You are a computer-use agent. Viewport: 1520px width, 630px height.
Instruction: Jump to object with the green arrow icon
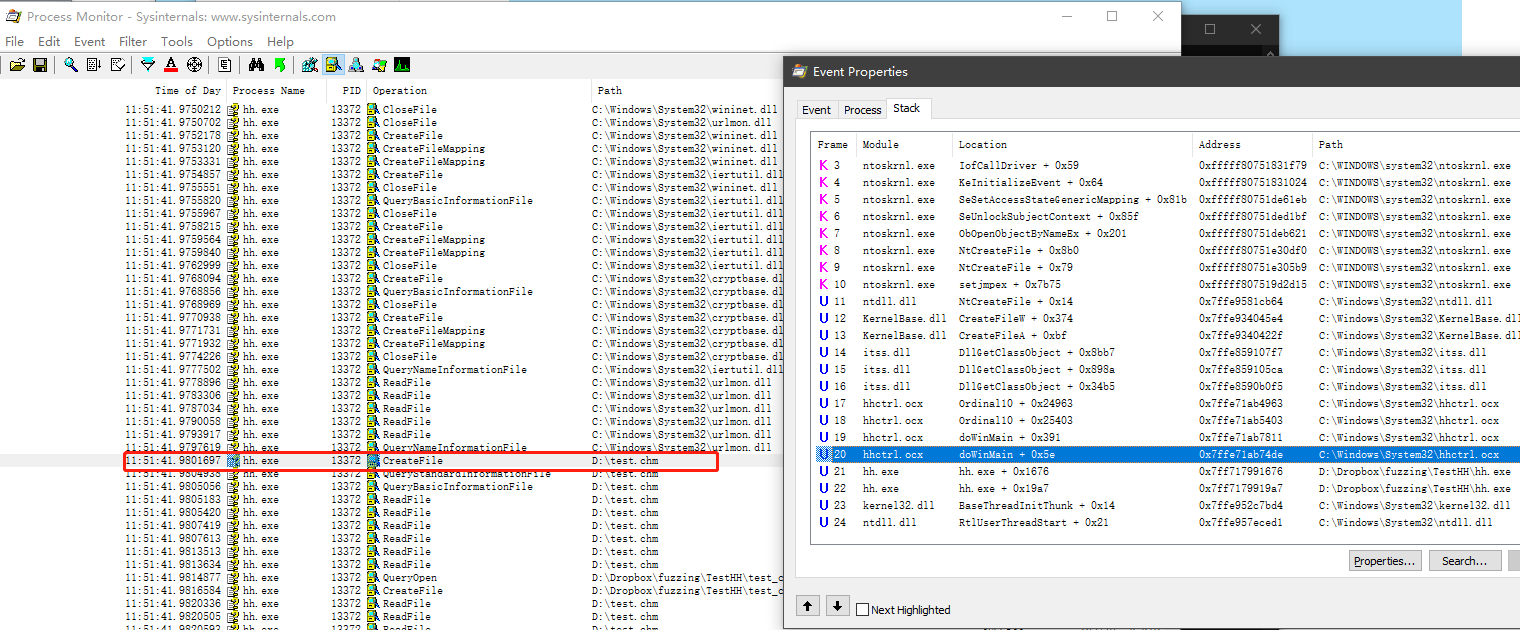[x=280, y=65]
